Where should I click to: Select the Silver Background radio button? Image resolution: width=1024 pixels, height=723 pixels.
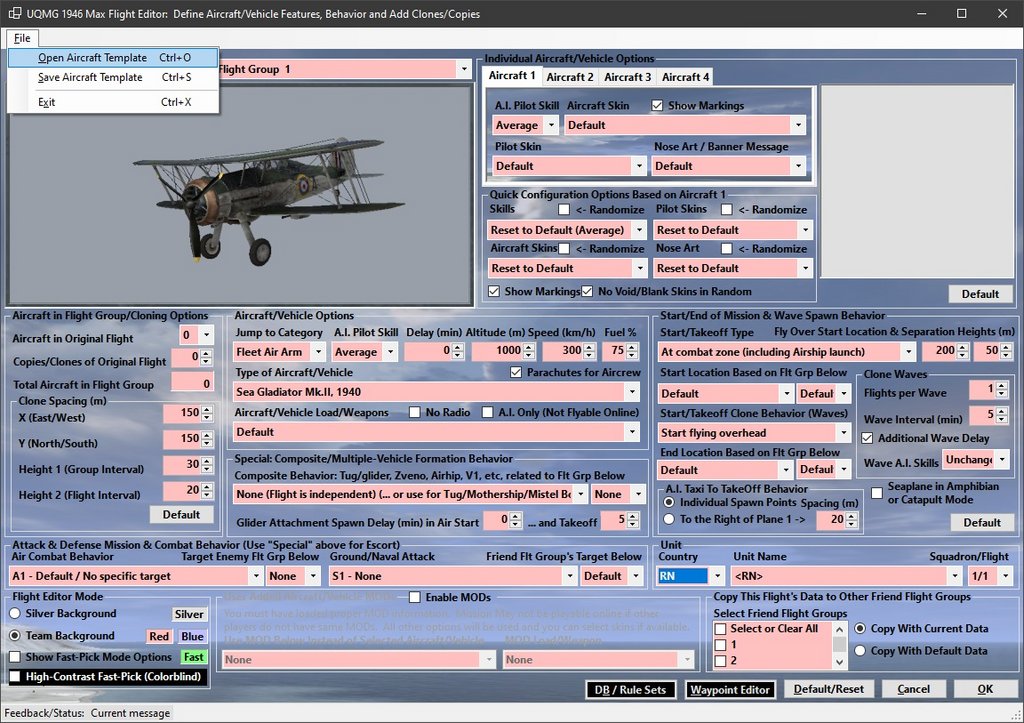[15, 613]
